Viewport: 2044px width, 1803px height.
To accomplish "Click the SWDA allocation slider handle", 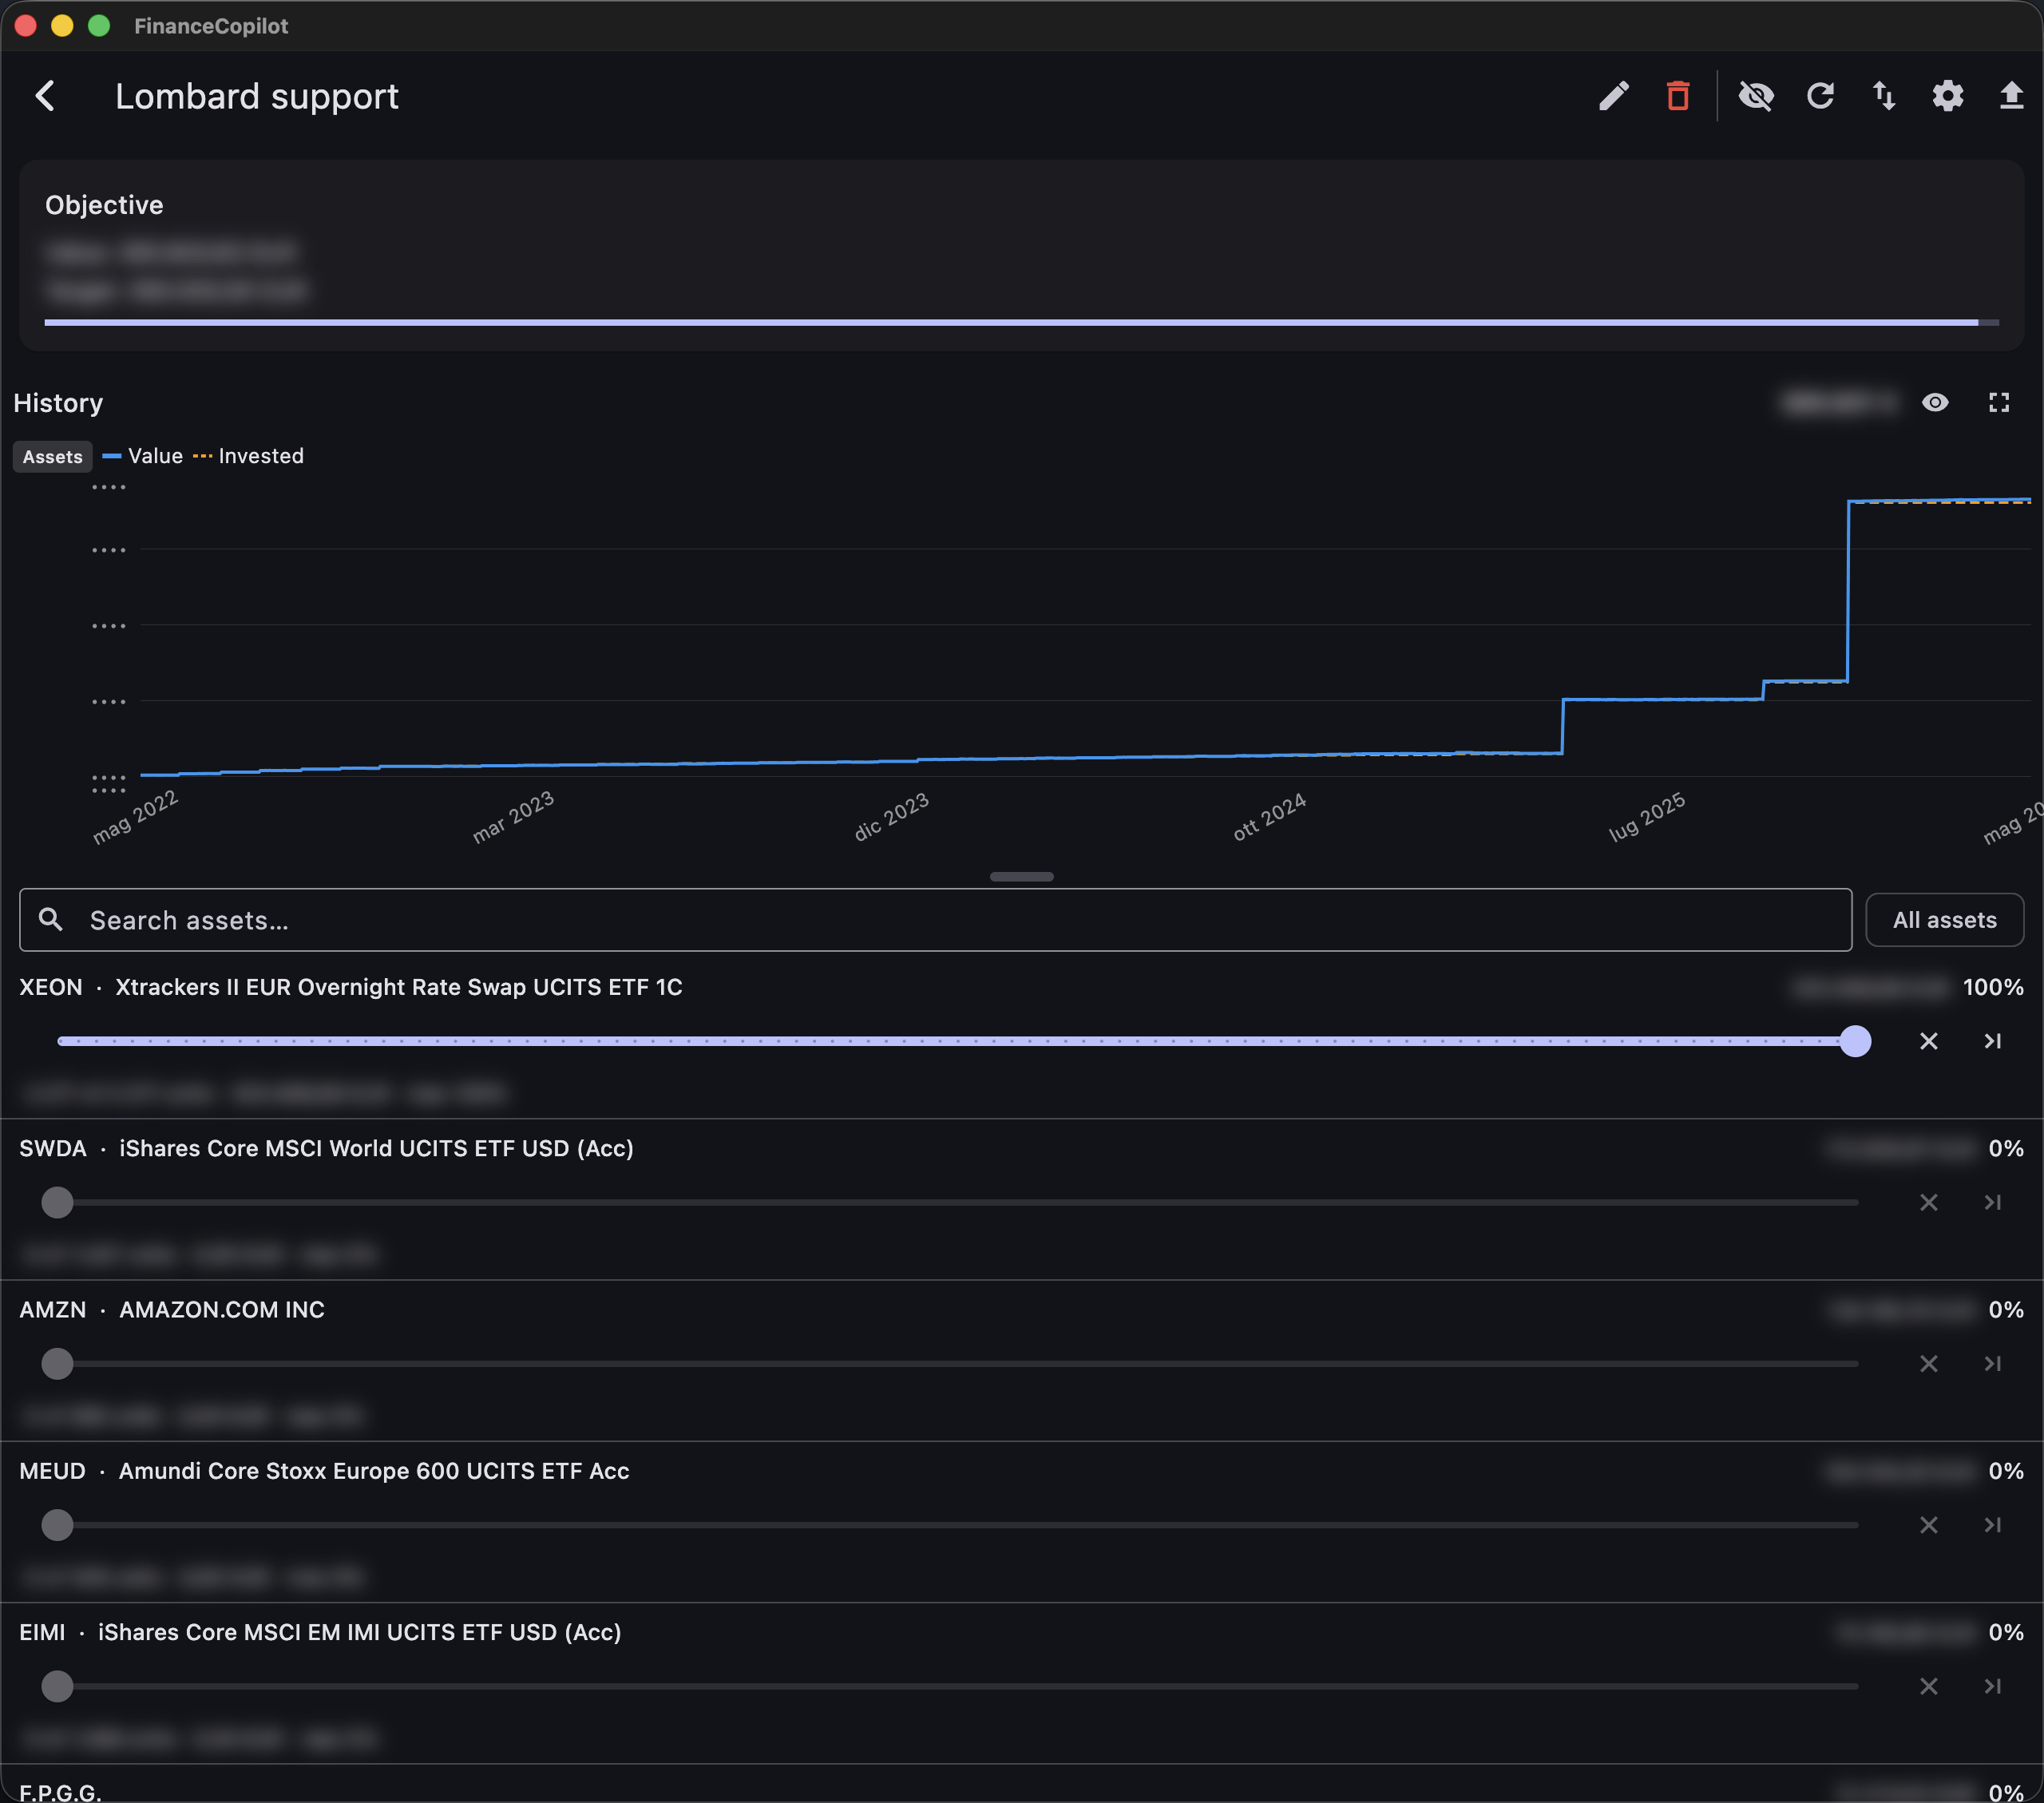I will (57, 1202).
